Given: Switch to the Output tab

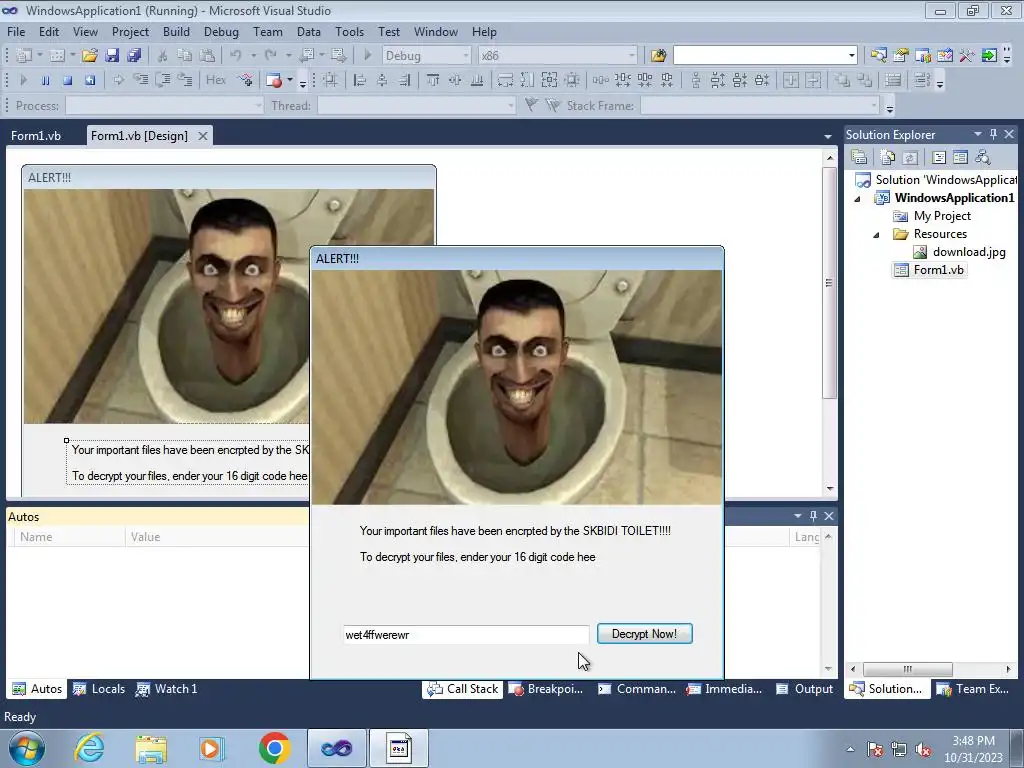Looking at the screenshot, I should coord(805,688).
